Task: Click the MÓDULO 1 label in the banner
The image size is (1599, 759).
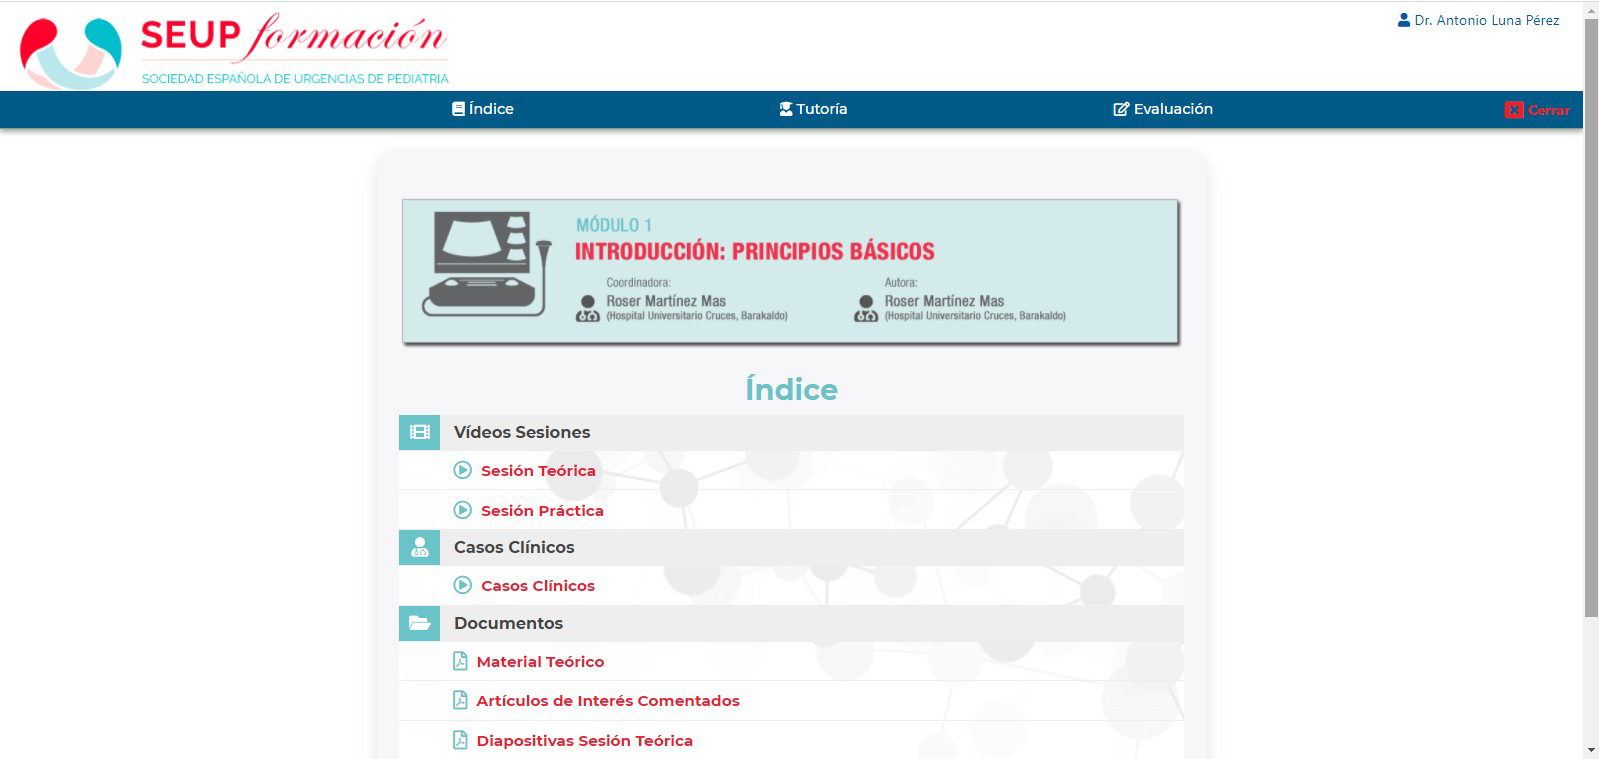Action: (613, 225)
